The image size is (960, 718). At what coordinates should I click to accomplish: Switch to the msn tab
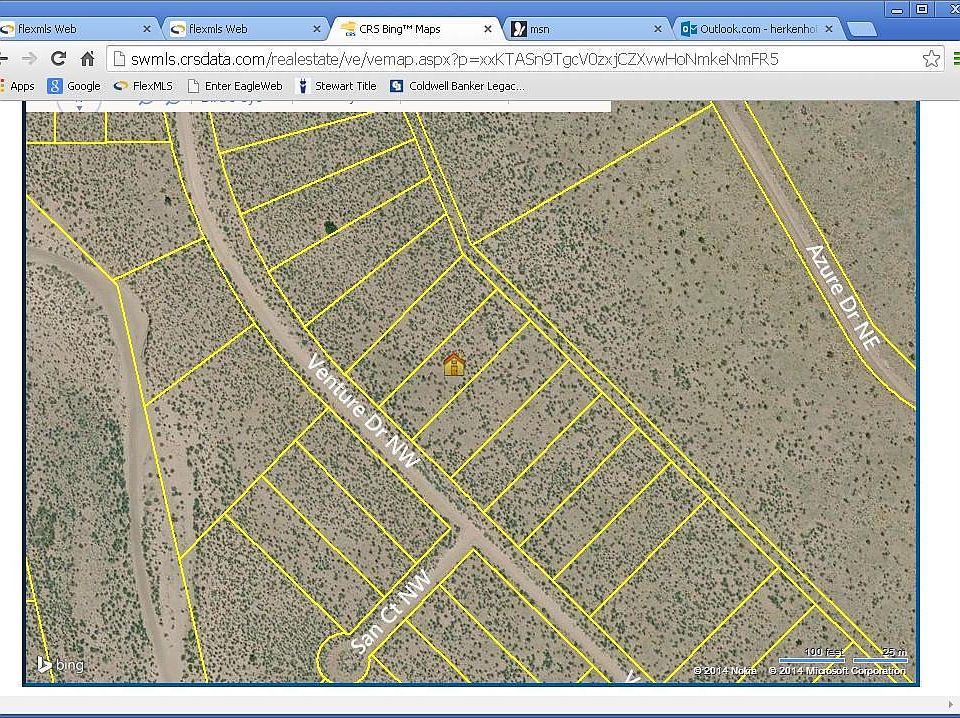580,29
